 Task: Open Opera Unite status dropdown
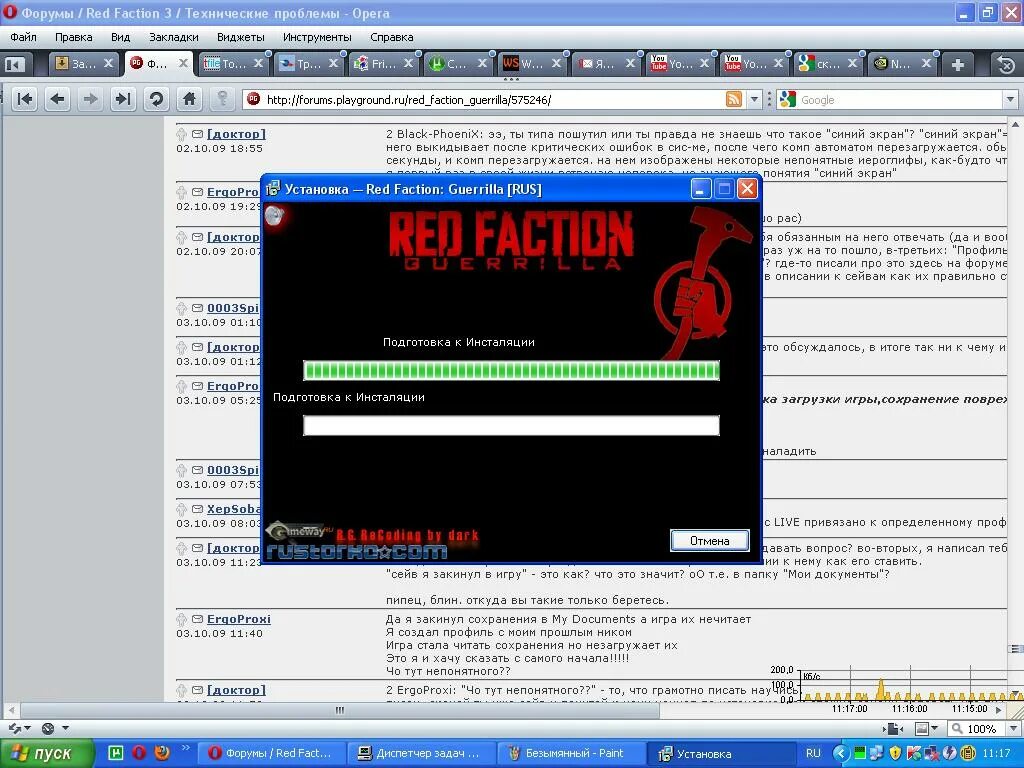(x=55, y=728)
